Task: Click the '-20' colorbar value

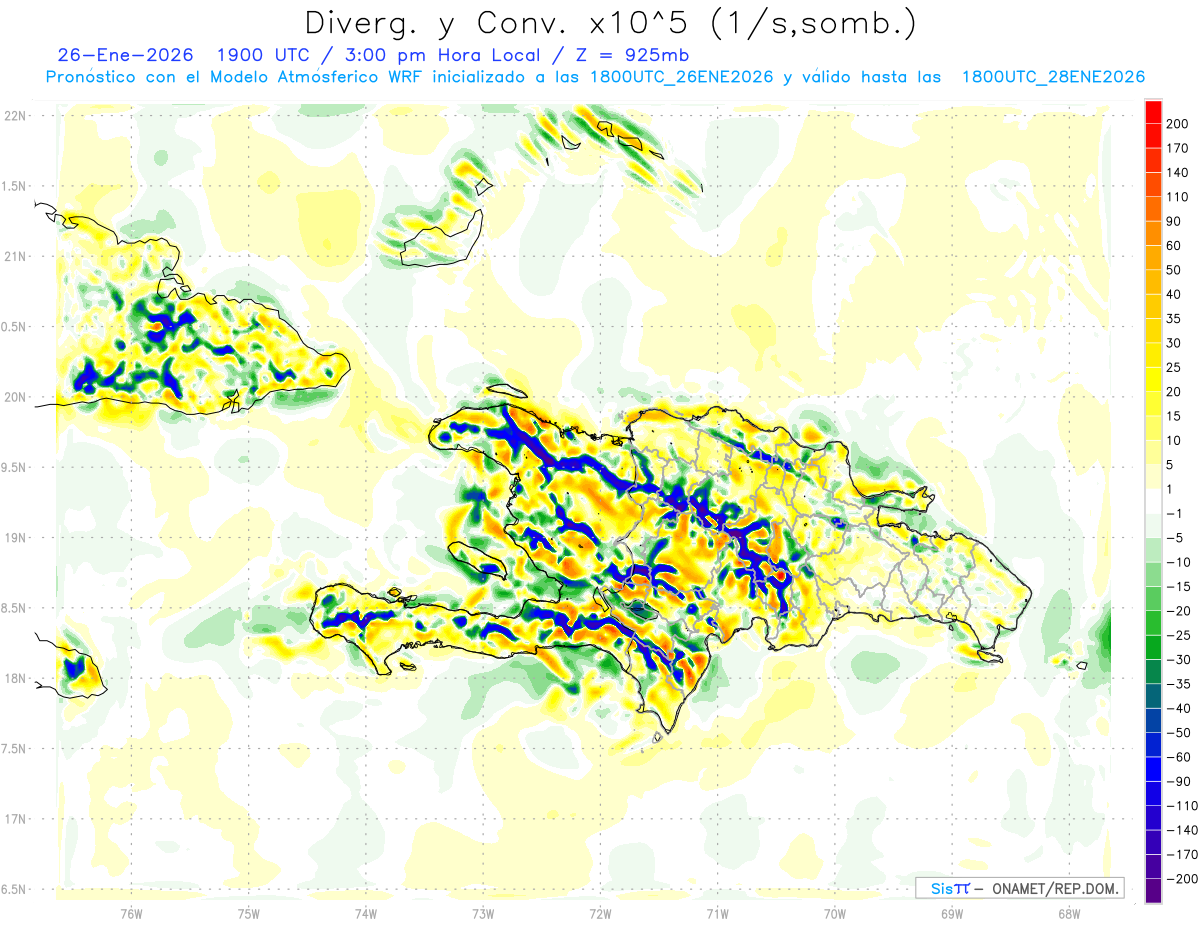Action: pyautogui.click(x=1179, y=611)
